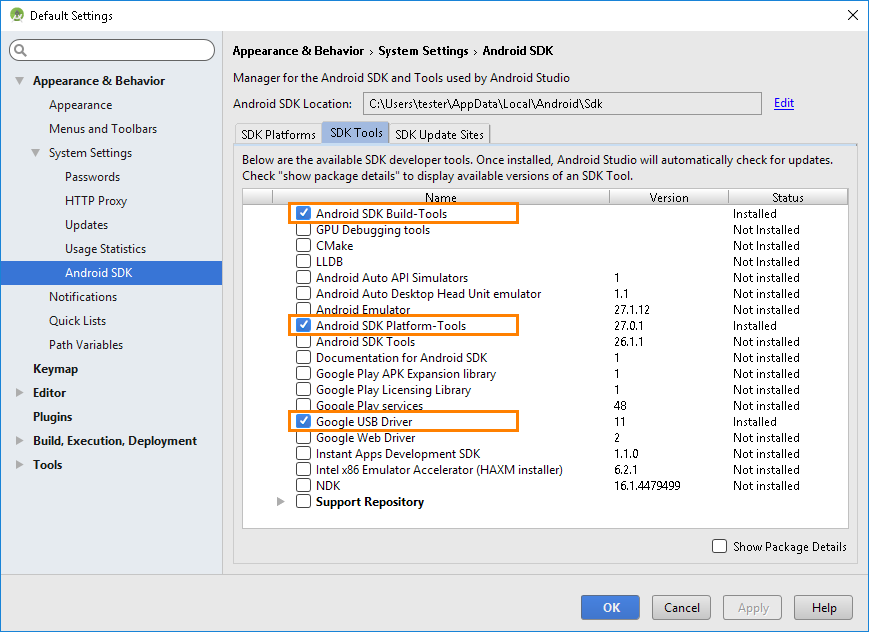Enable the CMake checkbox
This screenshot has width=869, height=632.
(303, 246)
